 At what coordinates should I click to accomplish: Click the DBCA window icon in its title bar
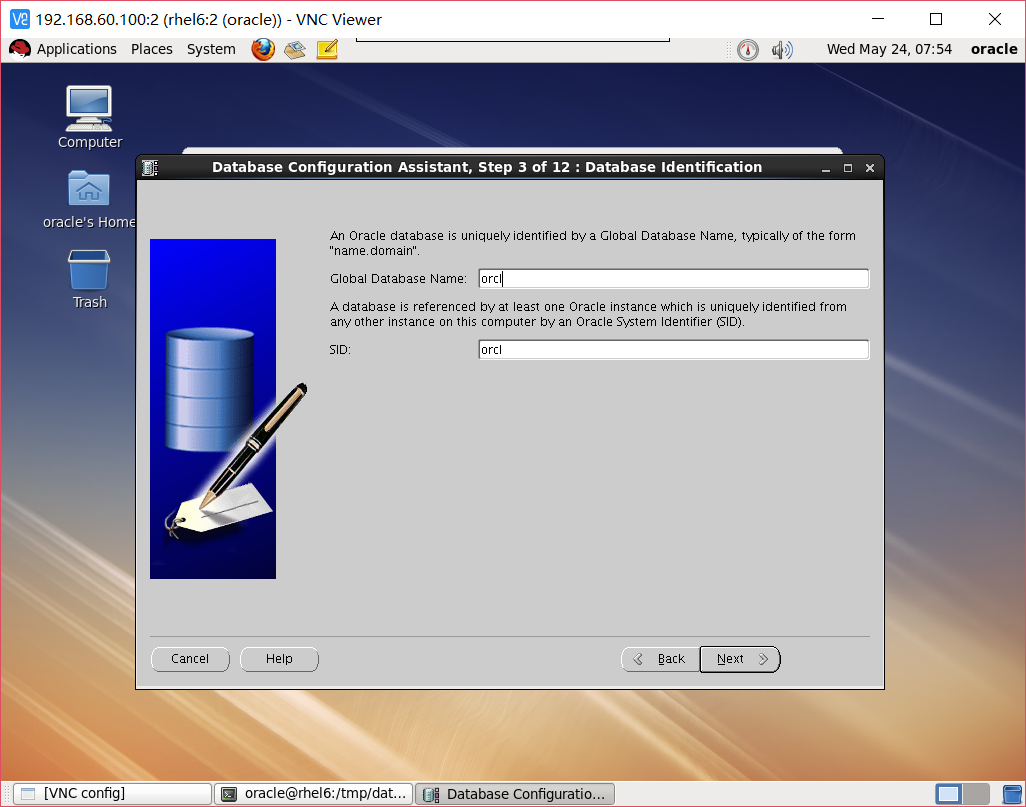152,167
